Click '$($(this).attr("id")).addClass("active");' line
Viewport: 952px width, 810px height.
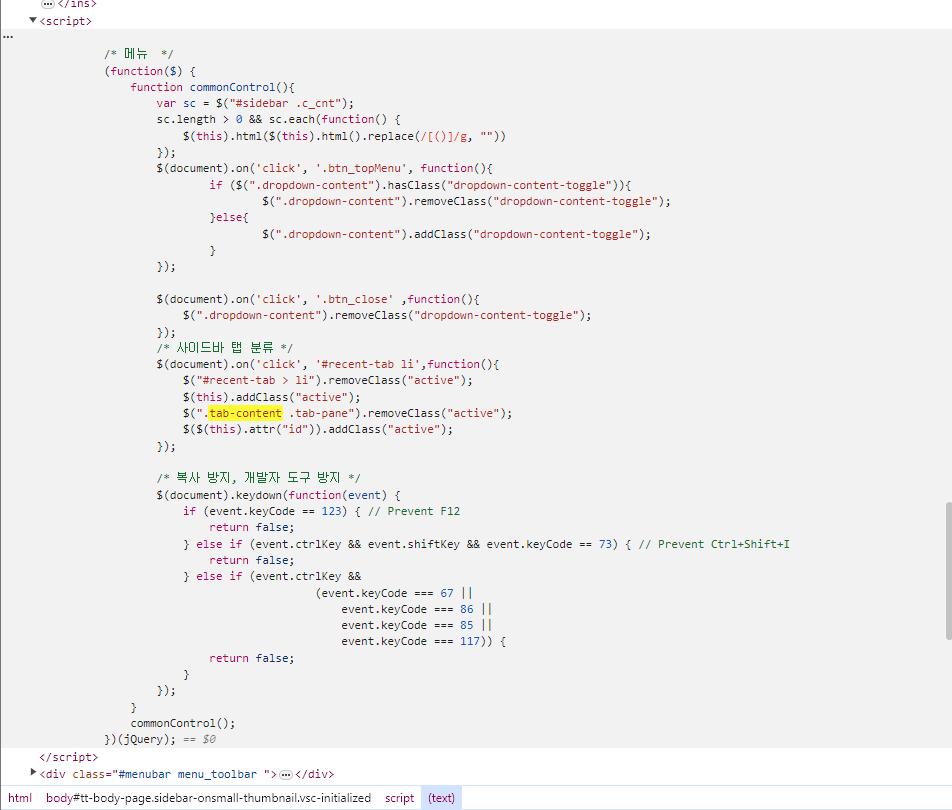click(x=318, y=429)
